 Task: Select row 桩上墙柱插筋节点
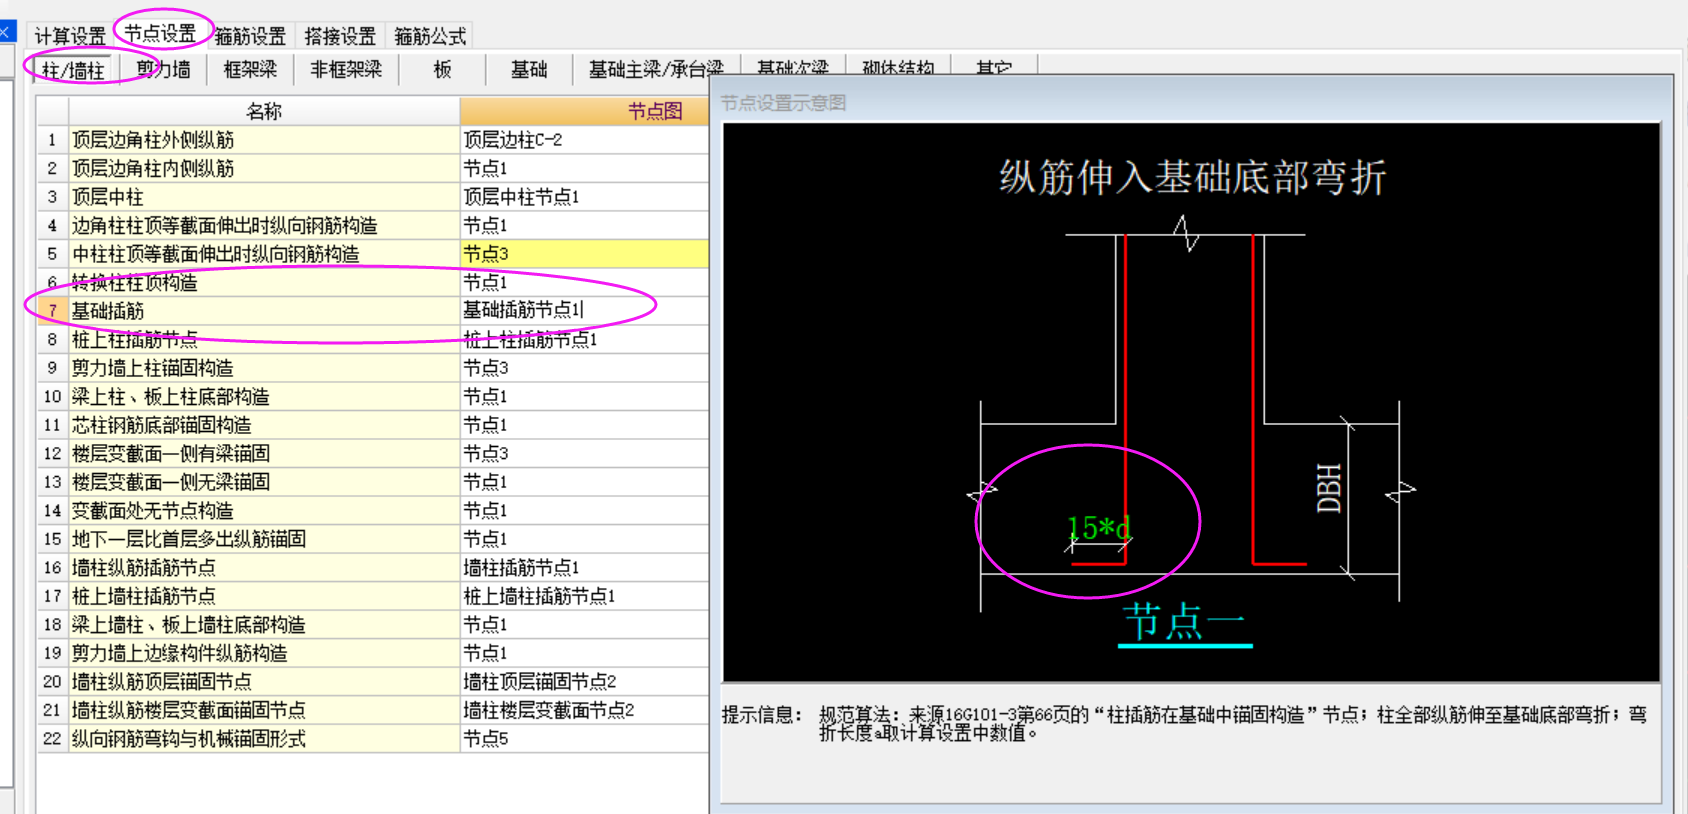(264, 596)
